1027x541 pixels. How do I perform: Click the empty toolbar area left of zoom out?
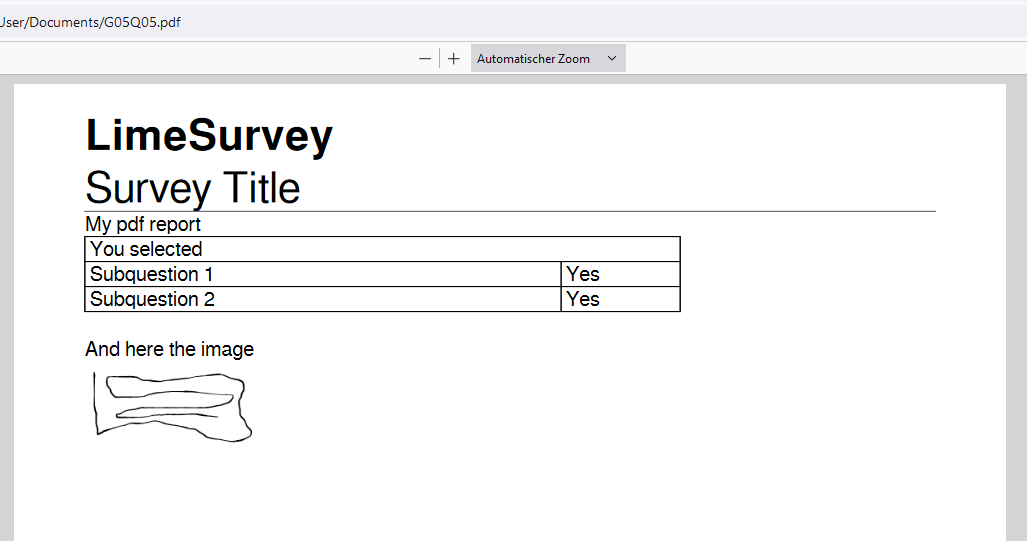click(x=200, y=59)
